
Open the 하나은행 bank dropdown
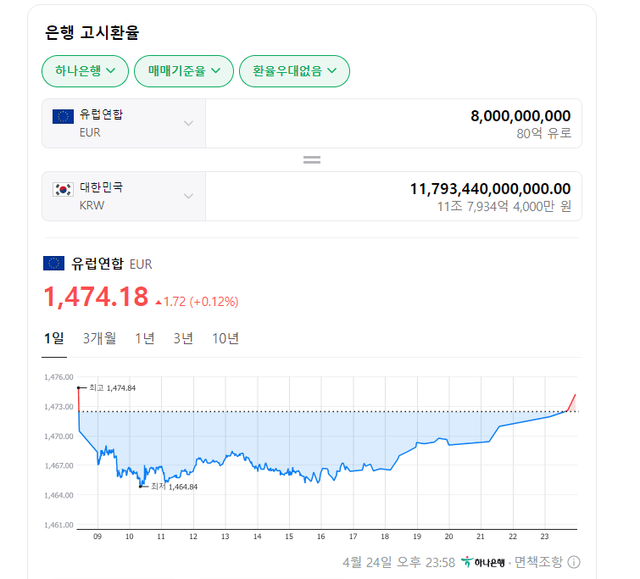click(x=85, y=71)
